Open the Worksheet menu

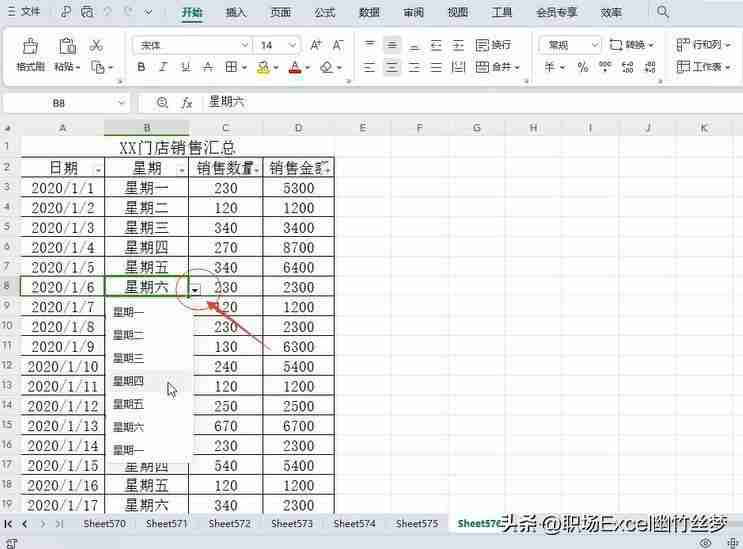703,67
